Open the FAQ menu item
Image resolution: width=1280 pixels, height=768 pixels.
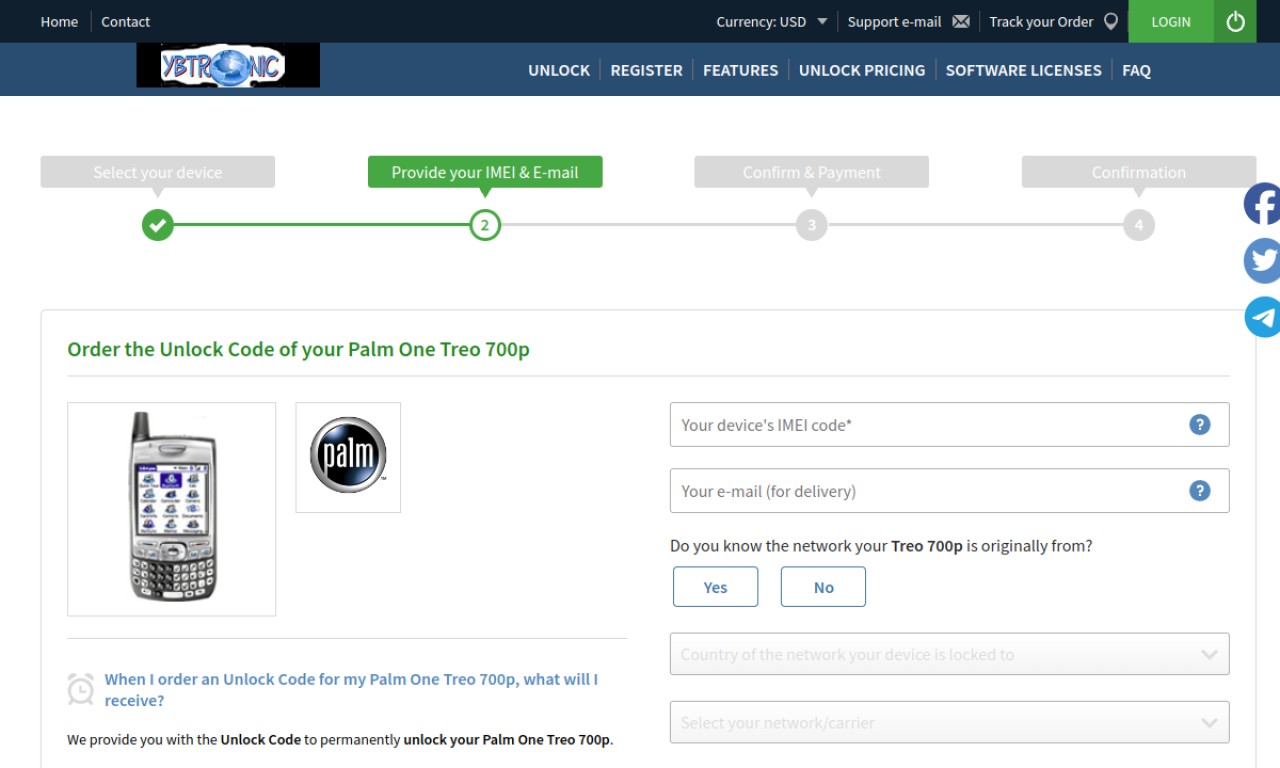1136,70
